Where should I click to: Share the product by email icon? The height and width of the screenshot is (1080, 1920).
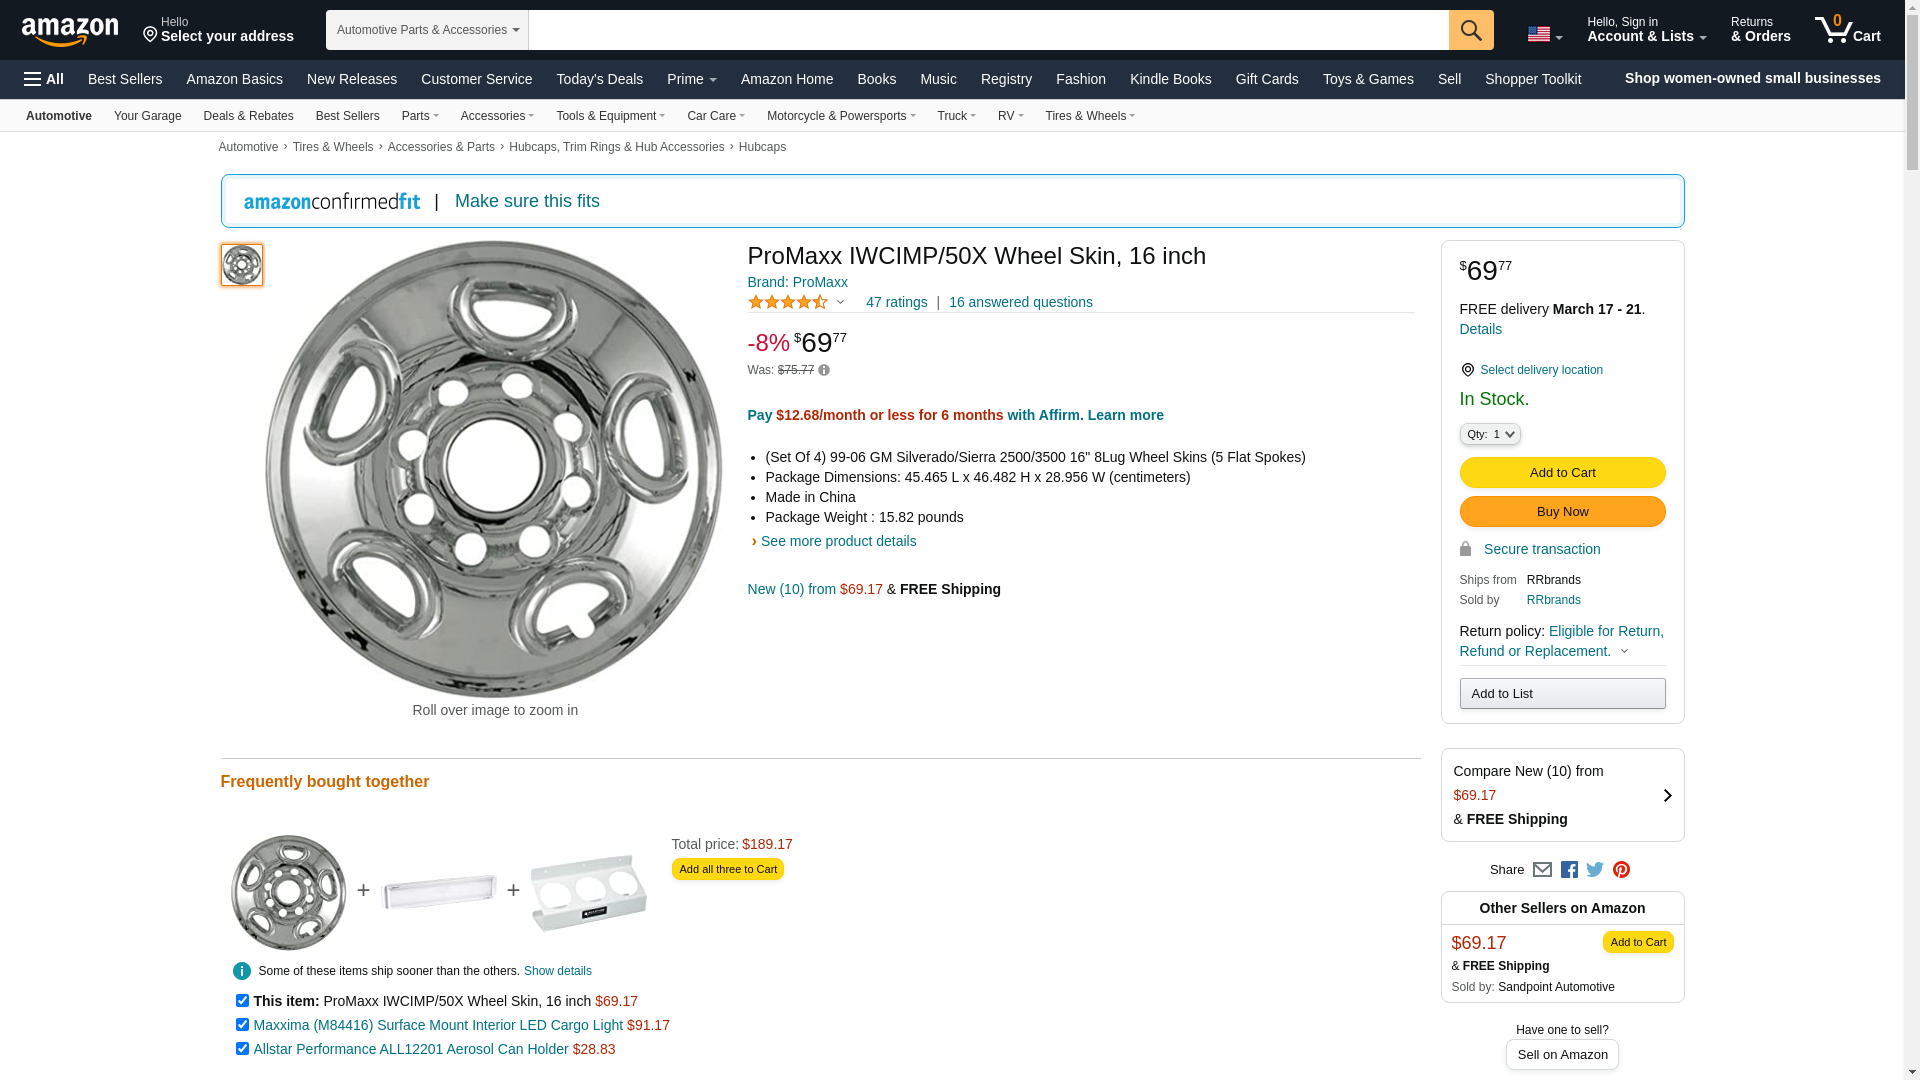click(1542, 870)
